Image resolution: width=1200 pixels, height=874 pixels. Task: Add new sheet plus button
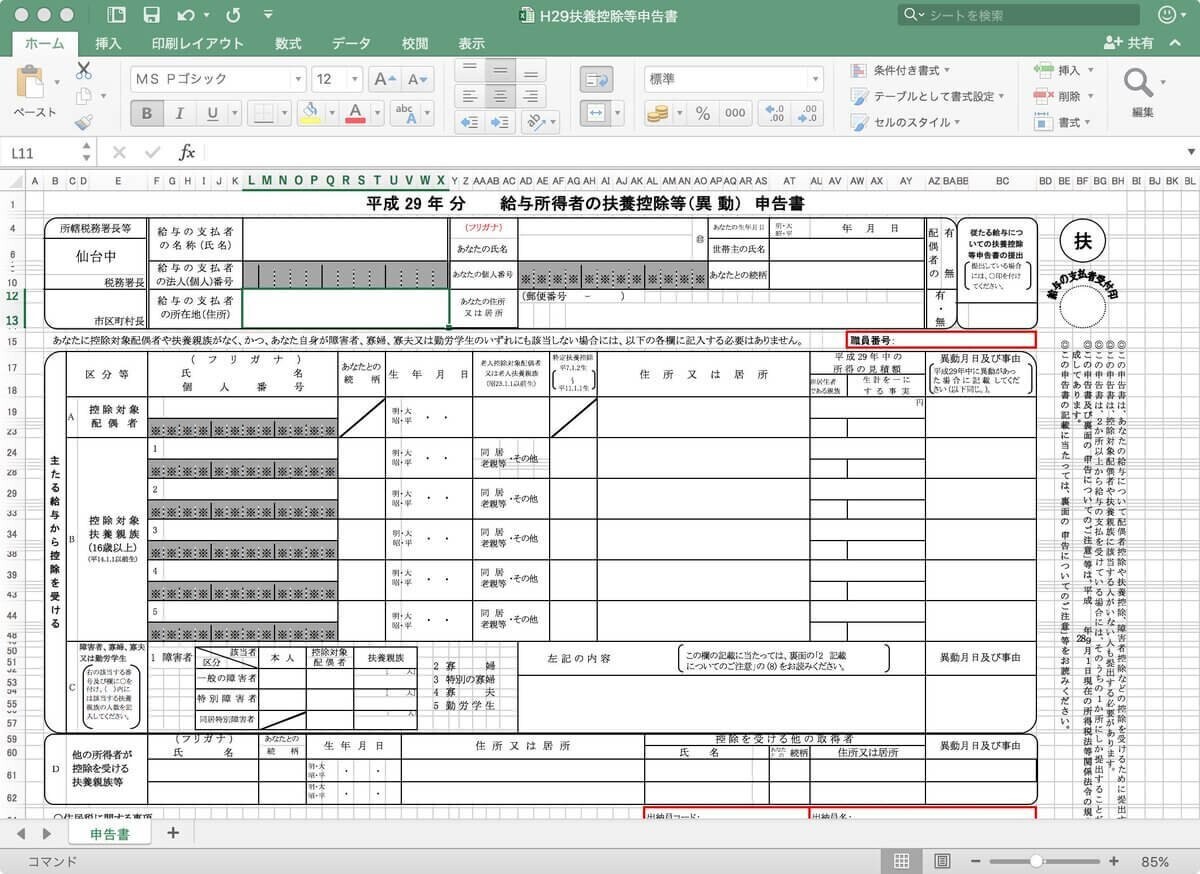173,832
